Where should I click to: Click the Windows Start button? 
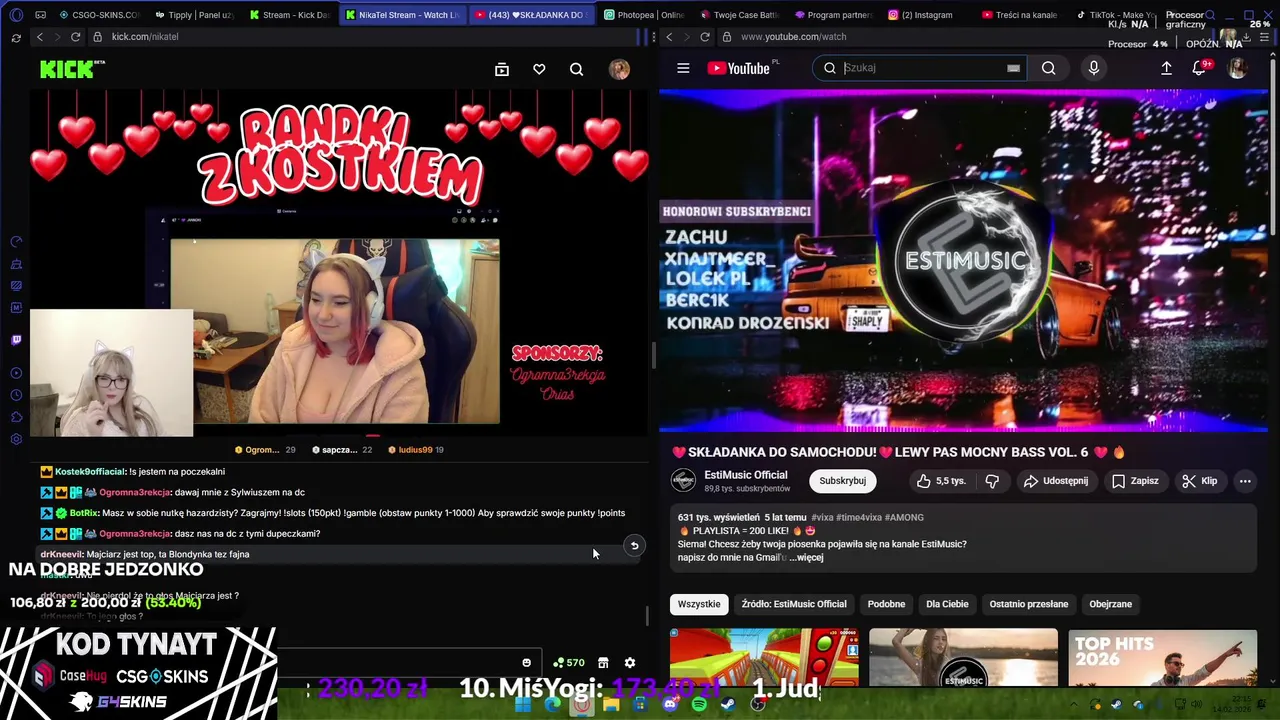pos(523,704)
